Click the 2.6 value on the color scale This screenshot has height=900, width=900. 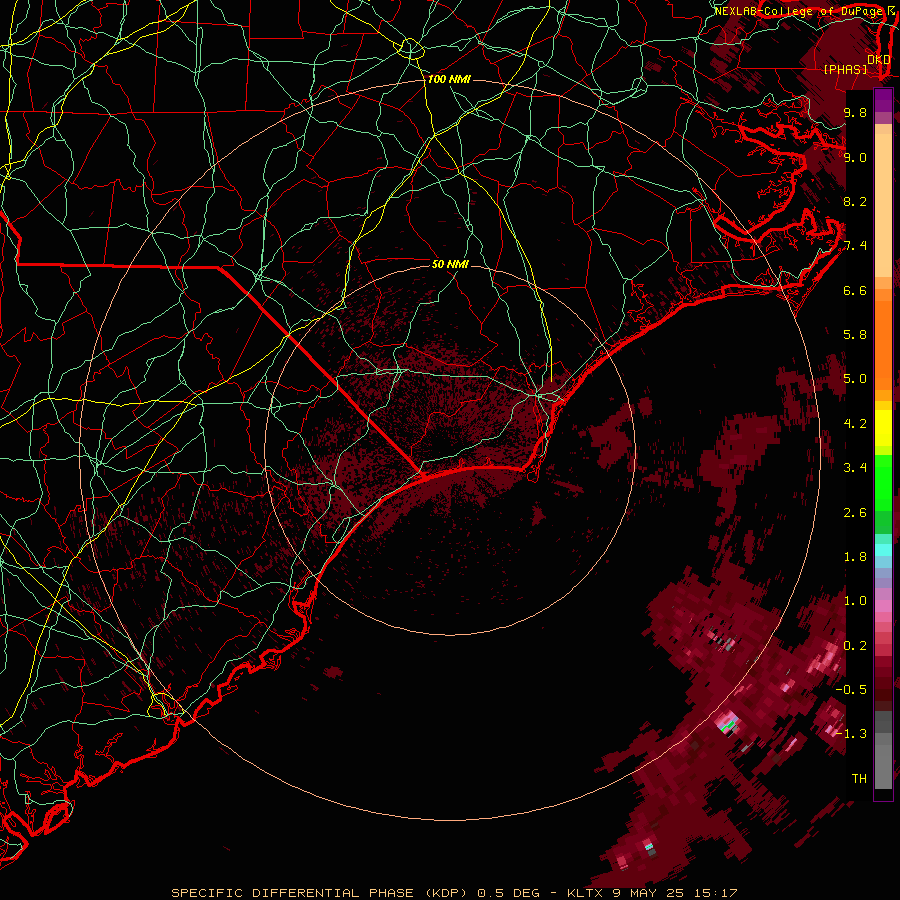tap(855, 513)
